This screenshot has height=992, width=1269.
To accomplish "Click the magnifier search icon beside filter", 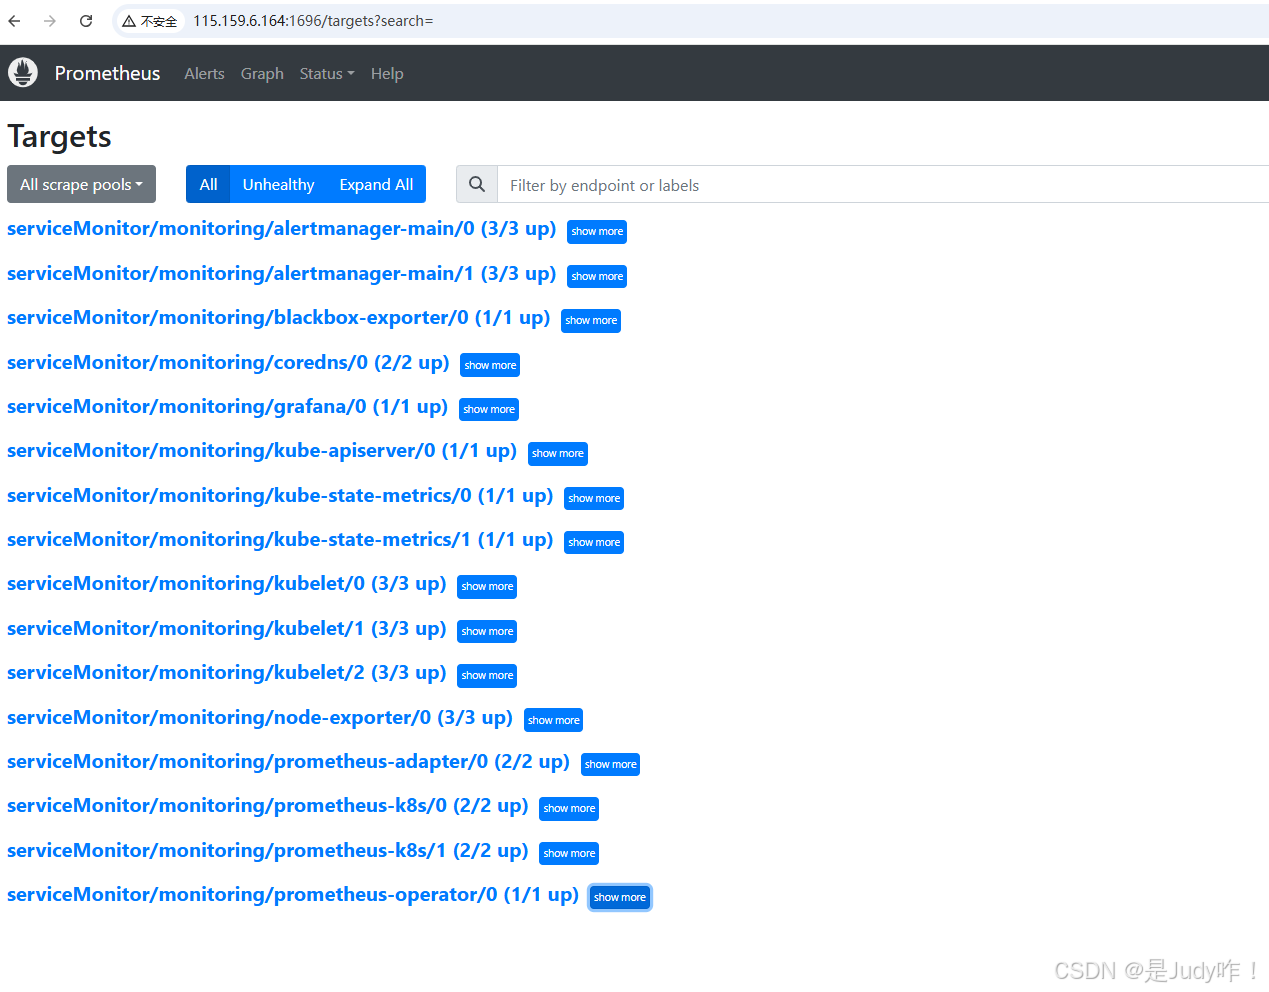I will pos(477,184).
